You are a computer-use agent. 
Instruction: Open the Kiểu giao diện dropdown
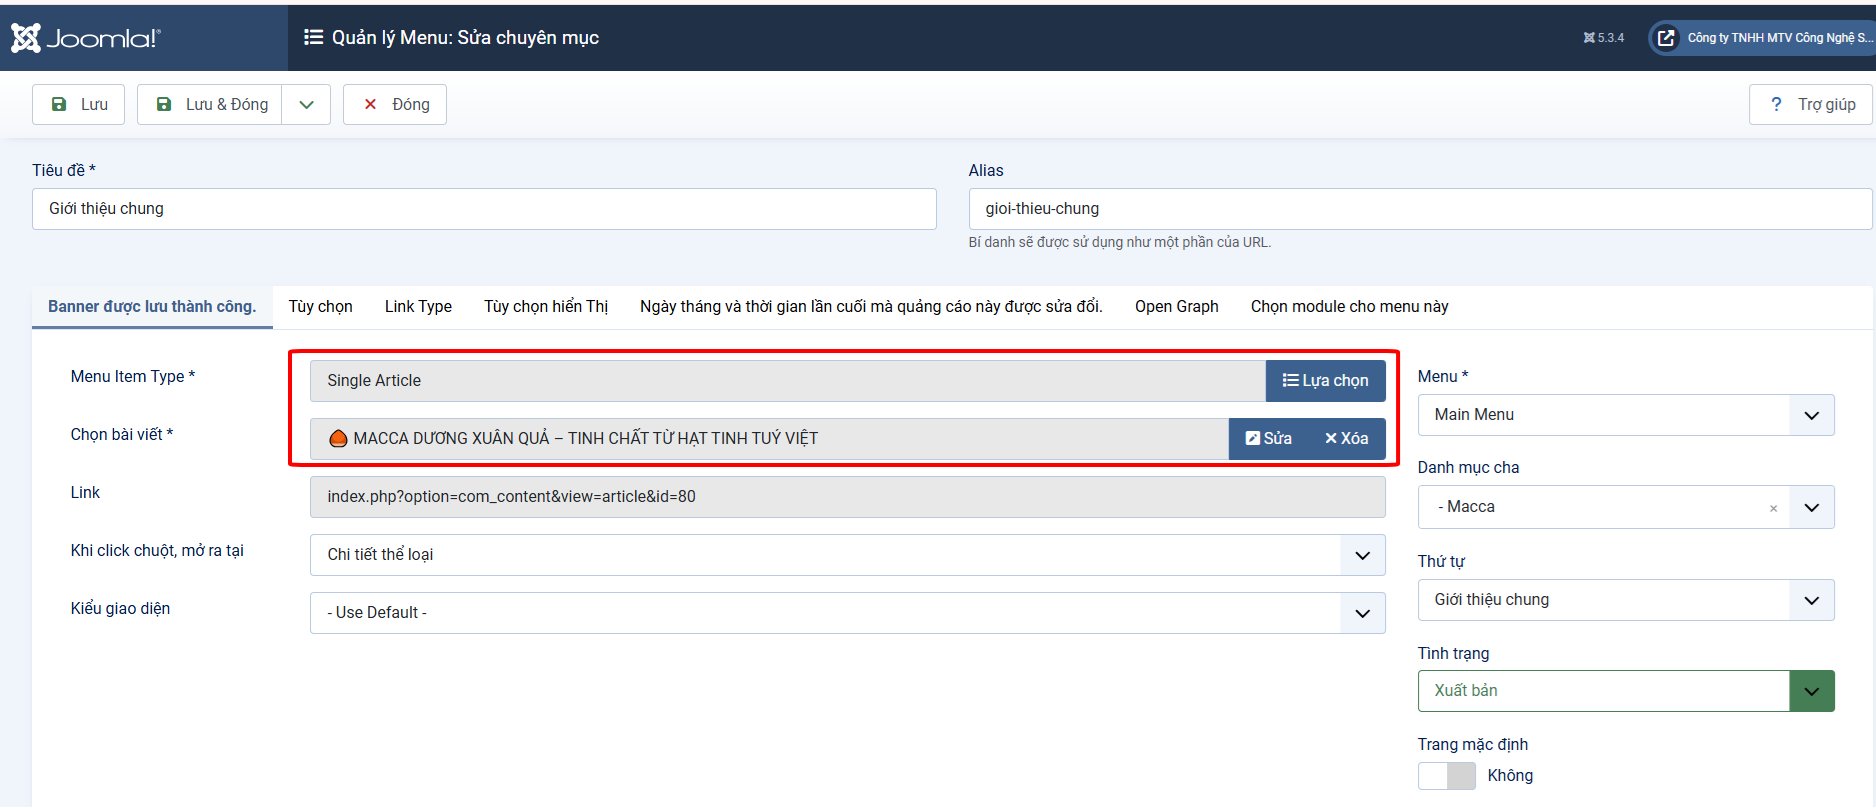[846, 613]
